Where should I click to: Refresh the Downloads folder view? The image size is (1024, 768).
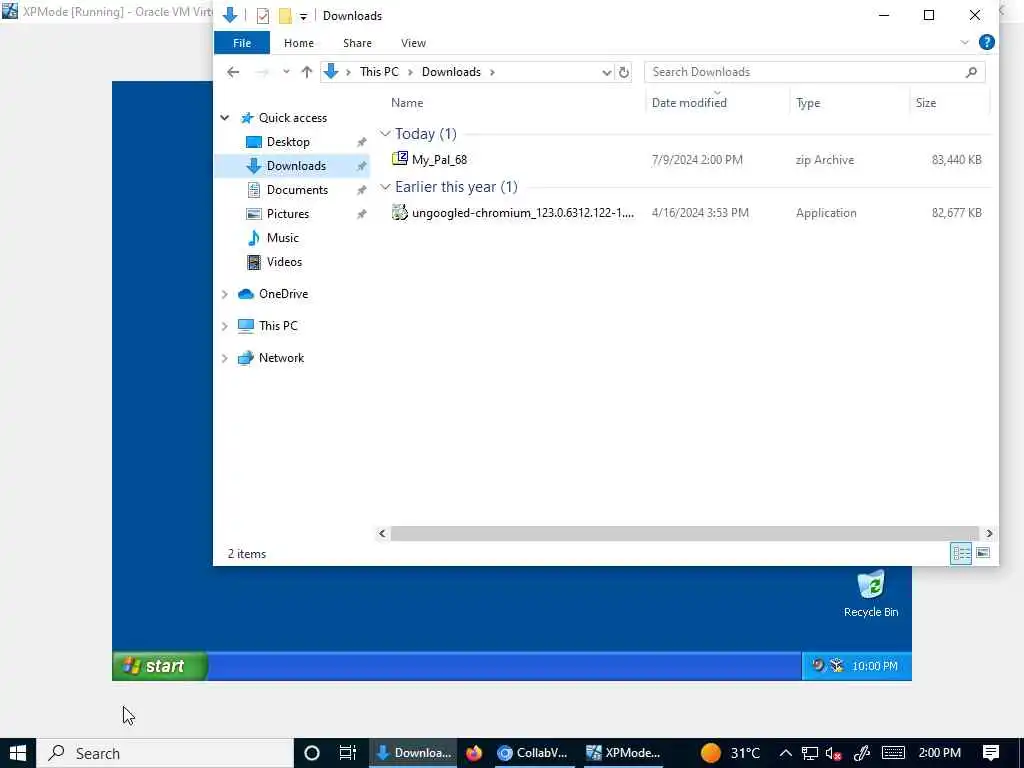624,72
